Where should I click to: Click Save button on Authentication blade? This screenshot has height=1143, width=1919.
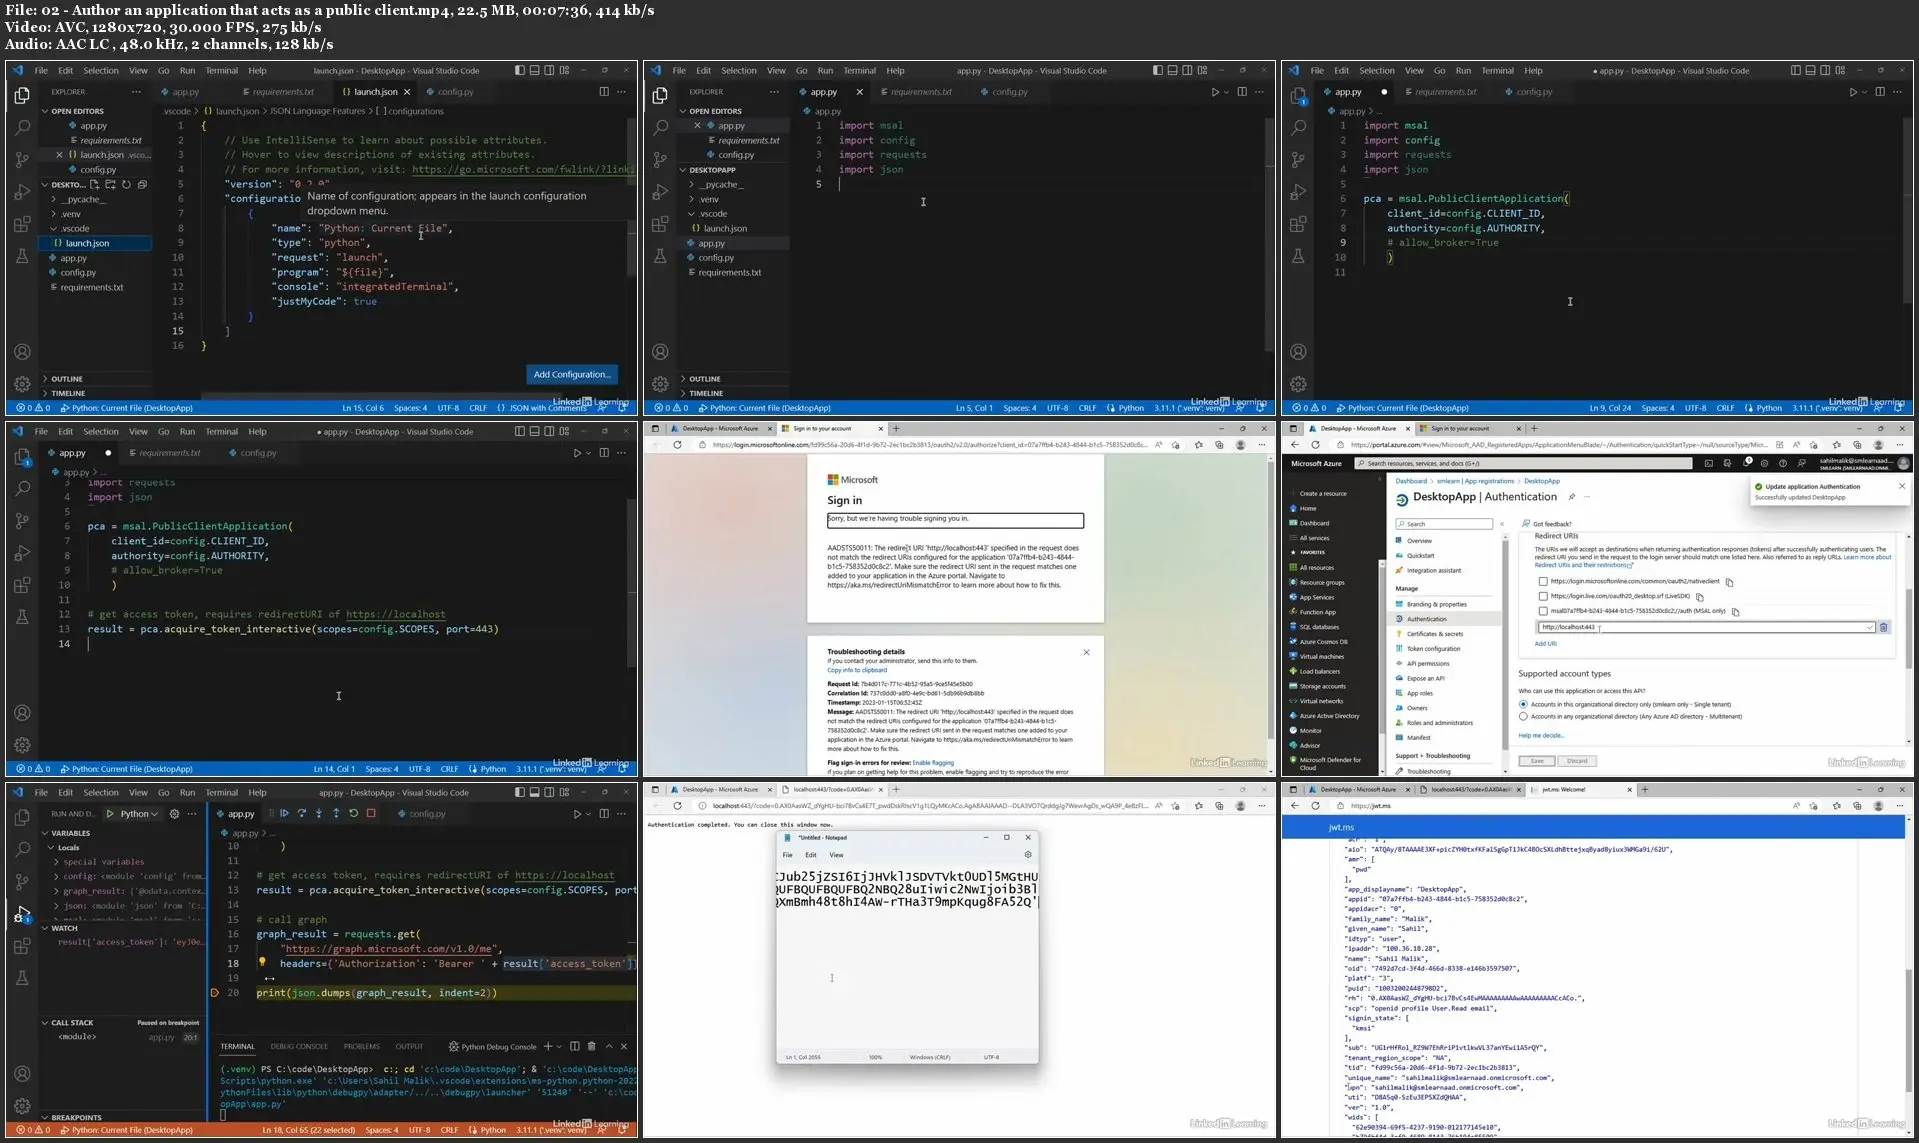(x=1537, y=761)
